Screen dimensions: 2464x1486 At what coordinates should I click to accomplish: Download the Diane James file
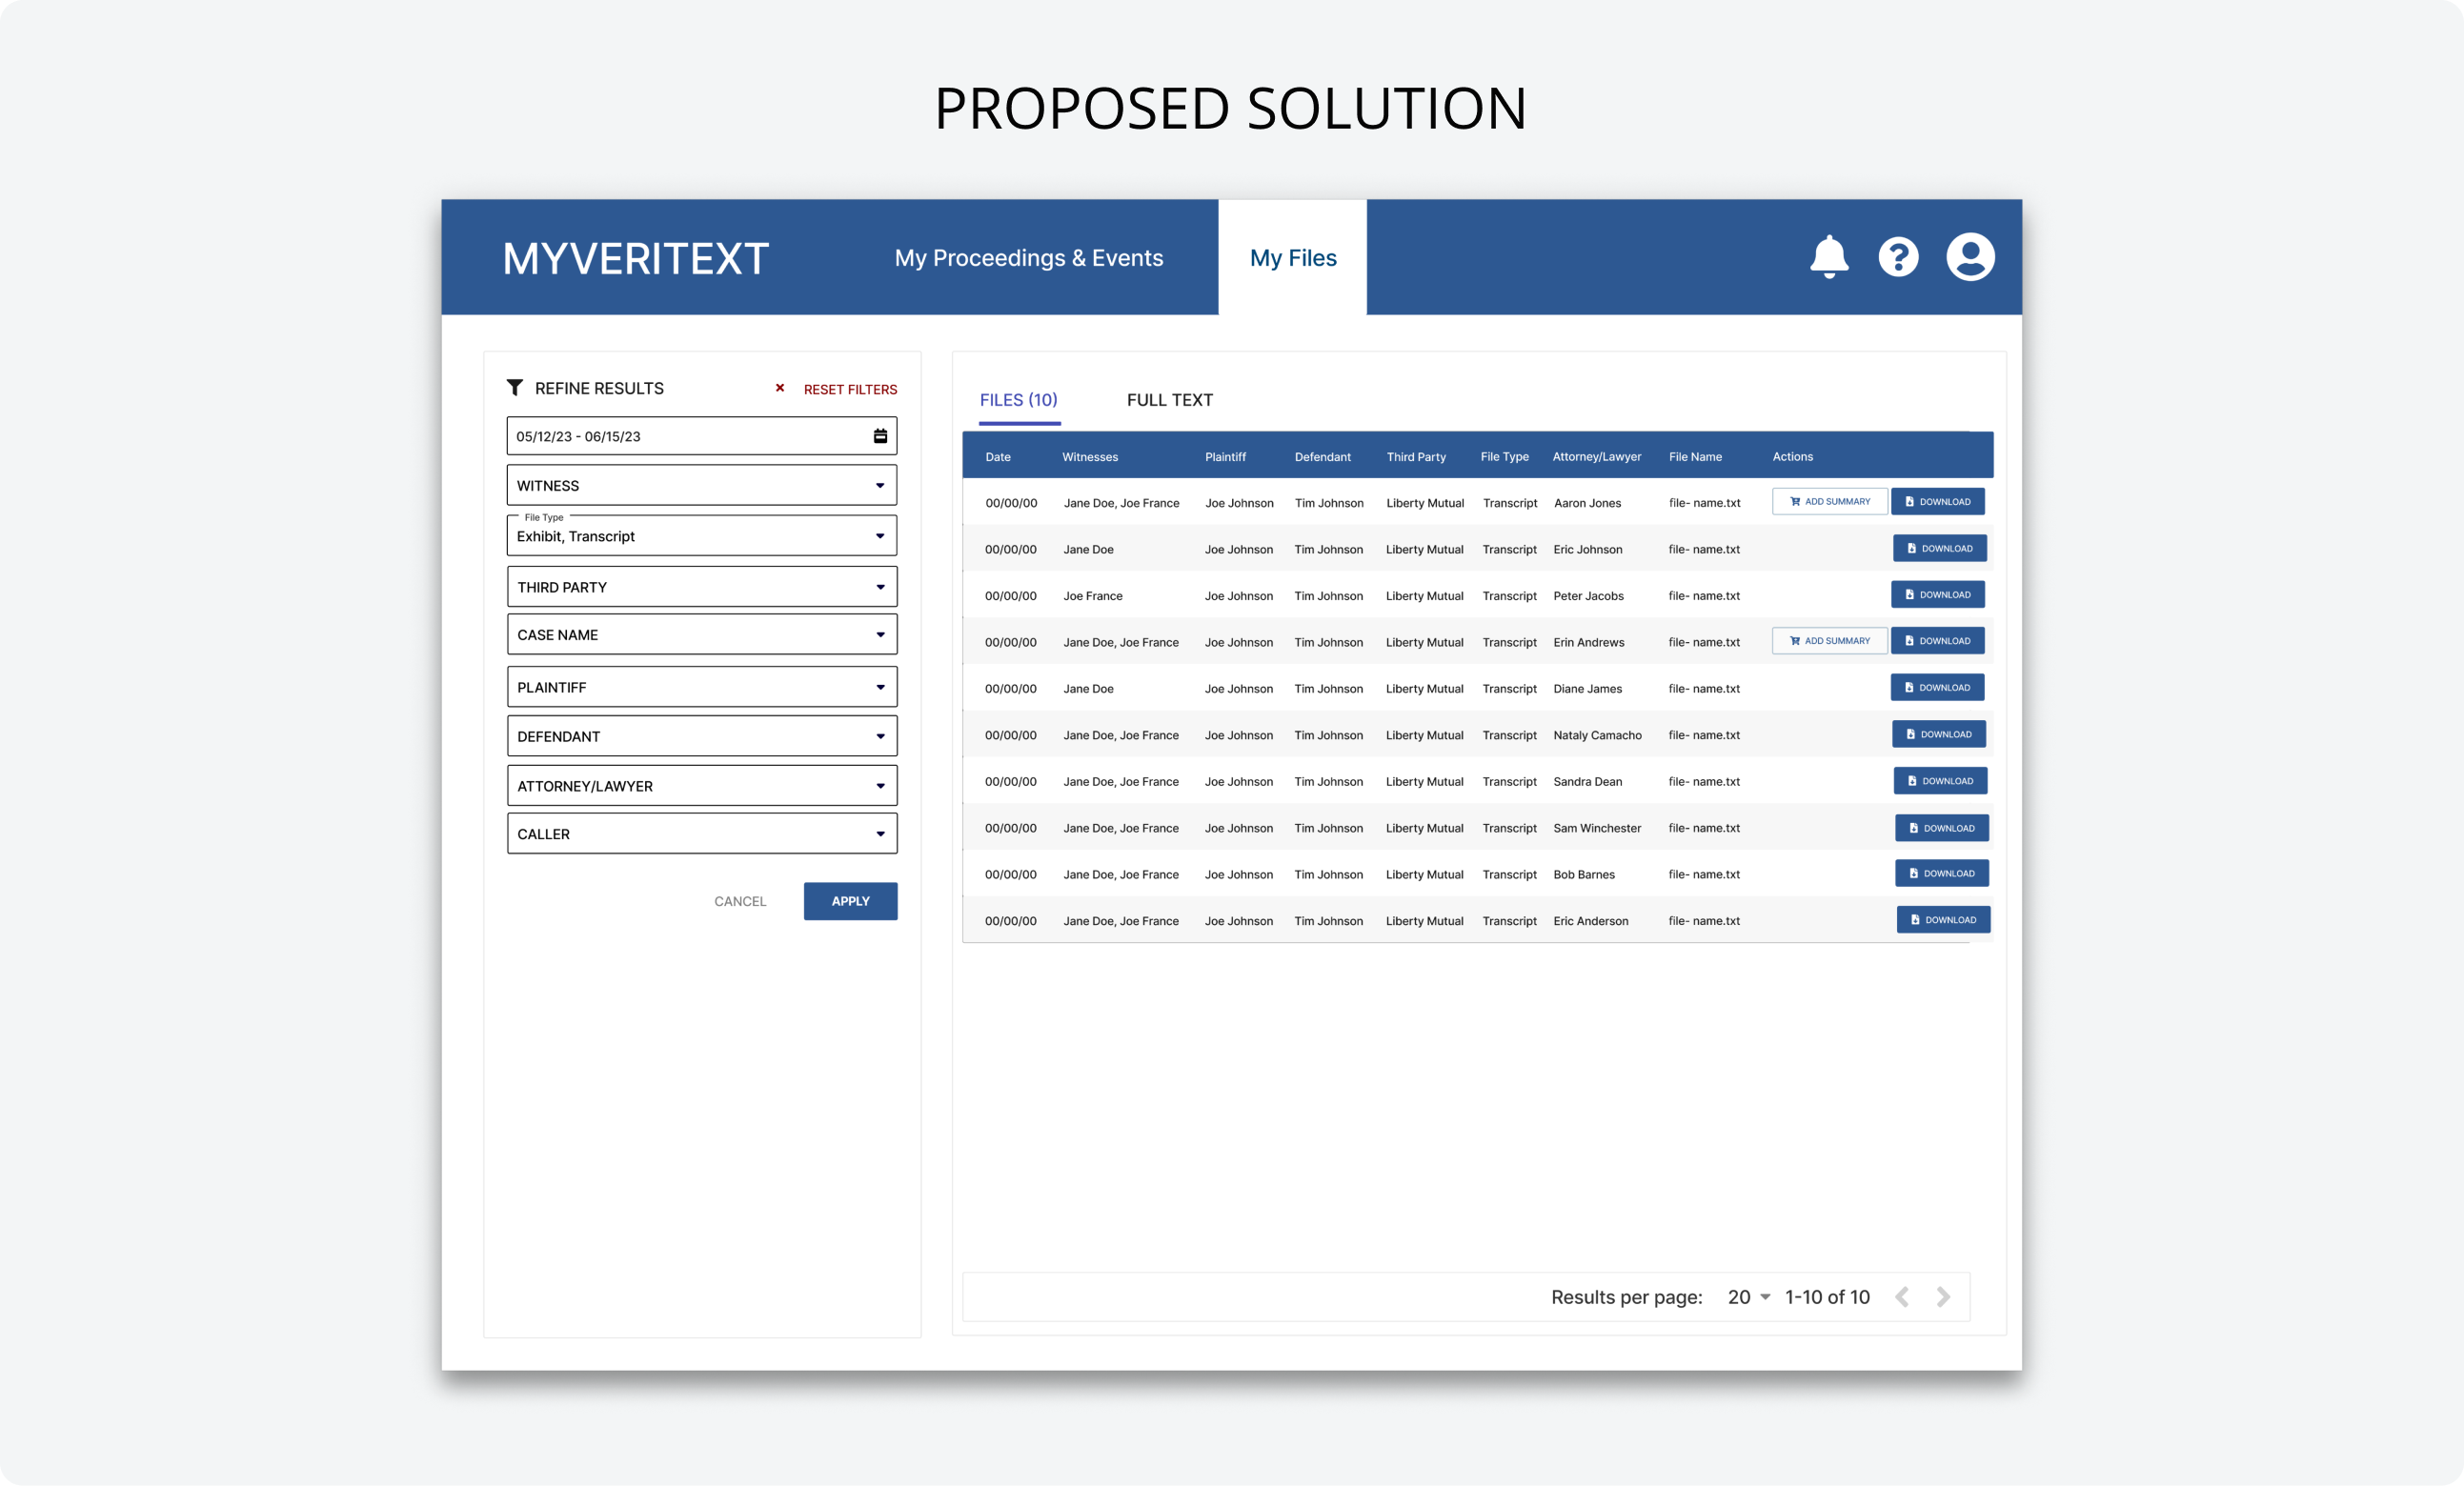tap(1938, 688)
